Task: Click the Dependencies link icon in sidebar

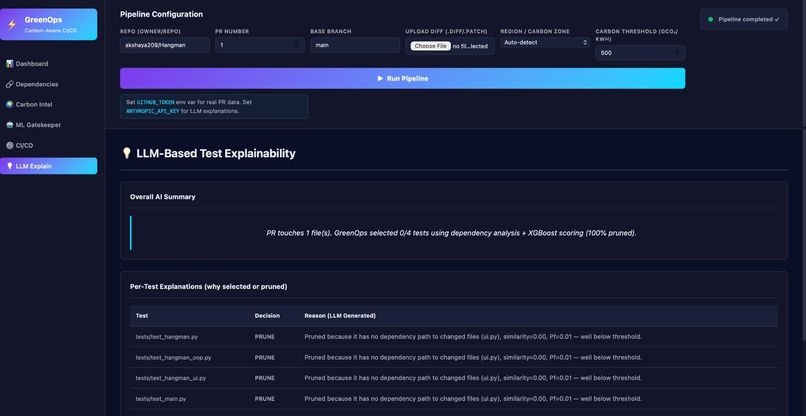Action: coord(9,84)
